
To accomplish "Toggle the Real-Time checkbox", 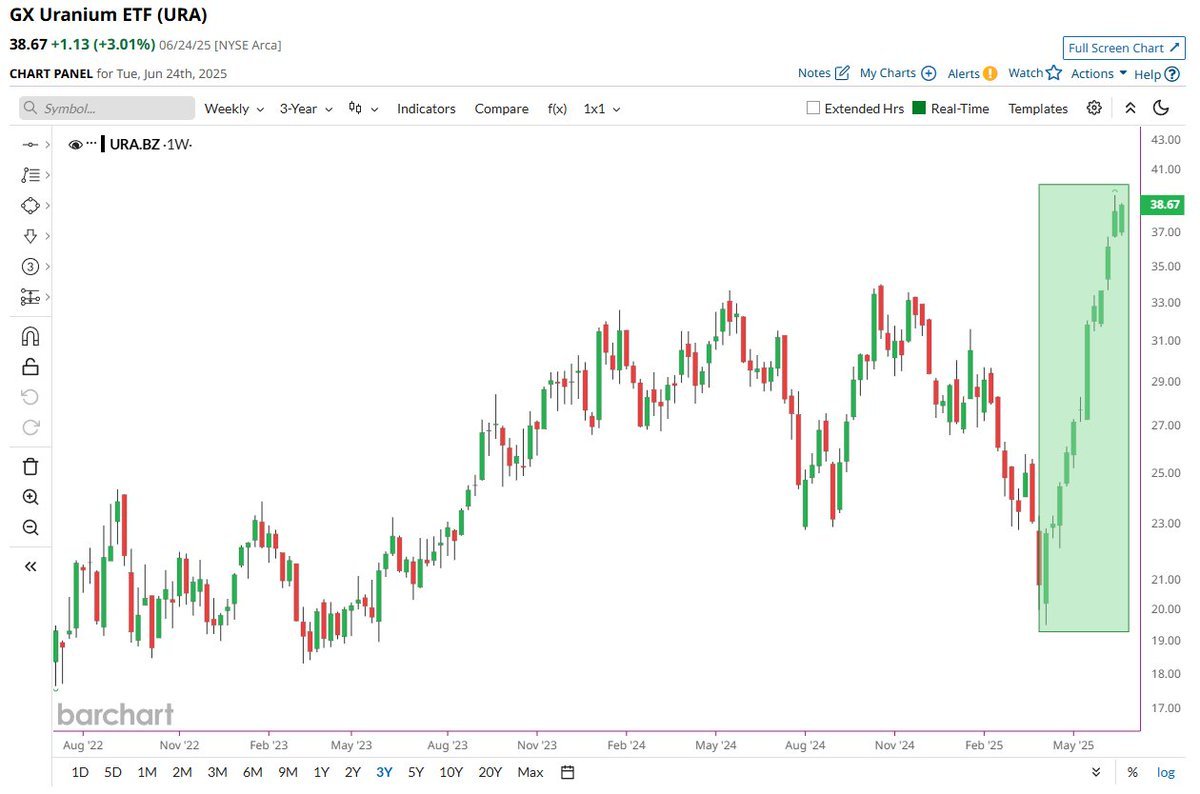I will point(919,108).
